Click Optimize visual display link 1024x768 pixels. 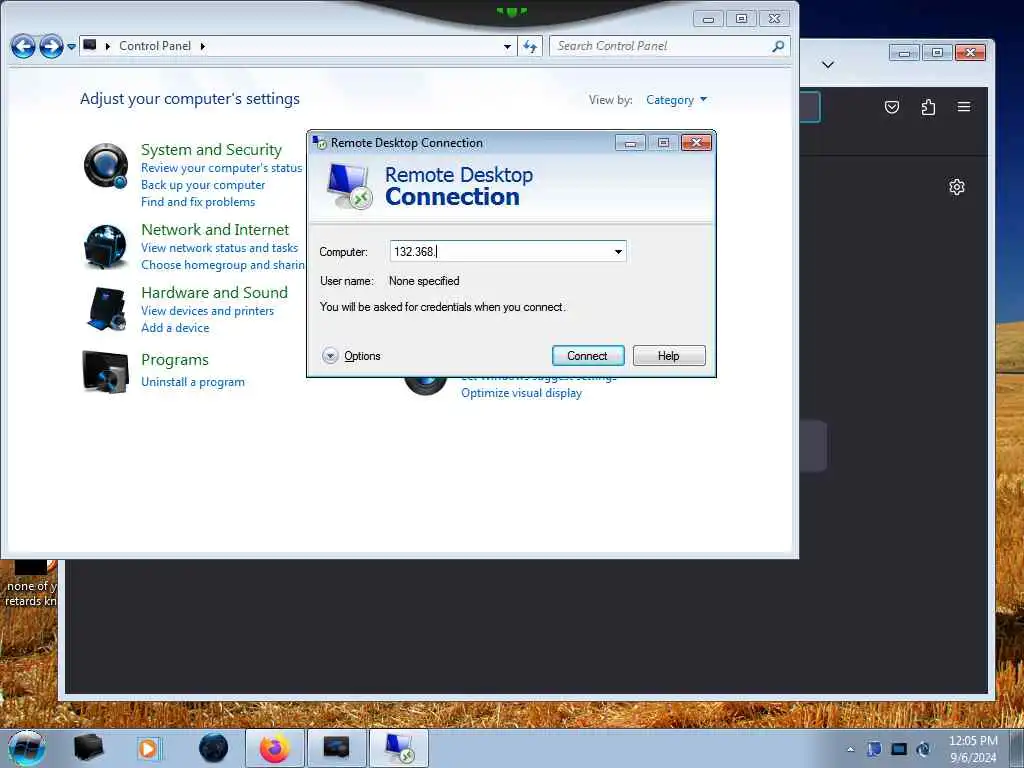pyautogui.click(x=521, y=393)
